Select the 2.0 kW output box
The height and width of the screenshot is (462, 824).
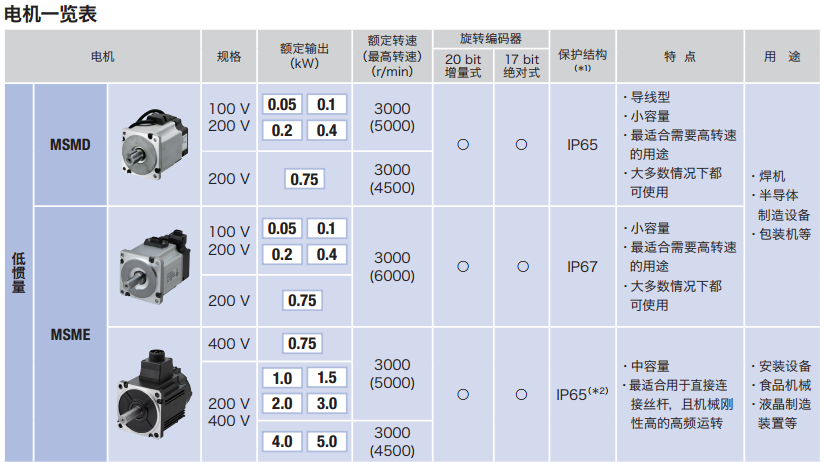coord(282,403)
